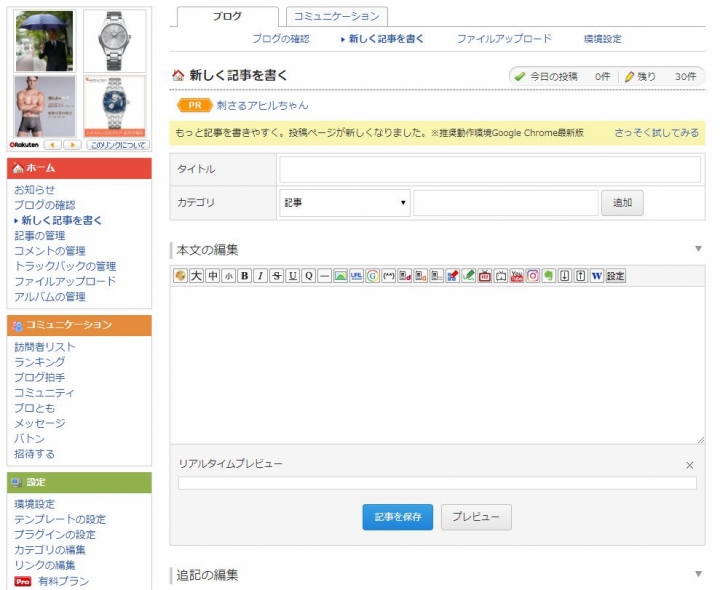The image size is (720, 590).
Task: Click the green pen icon in toolbar
Action: coord(468,276)
